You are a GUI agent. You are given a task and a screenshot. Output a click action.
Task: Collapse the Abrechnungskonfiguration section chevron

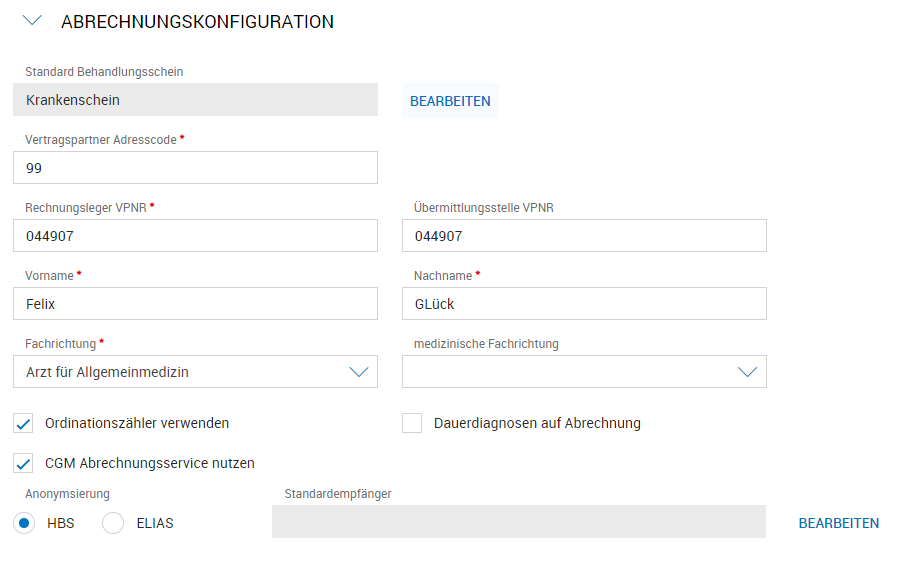click(x=31, y=21)
